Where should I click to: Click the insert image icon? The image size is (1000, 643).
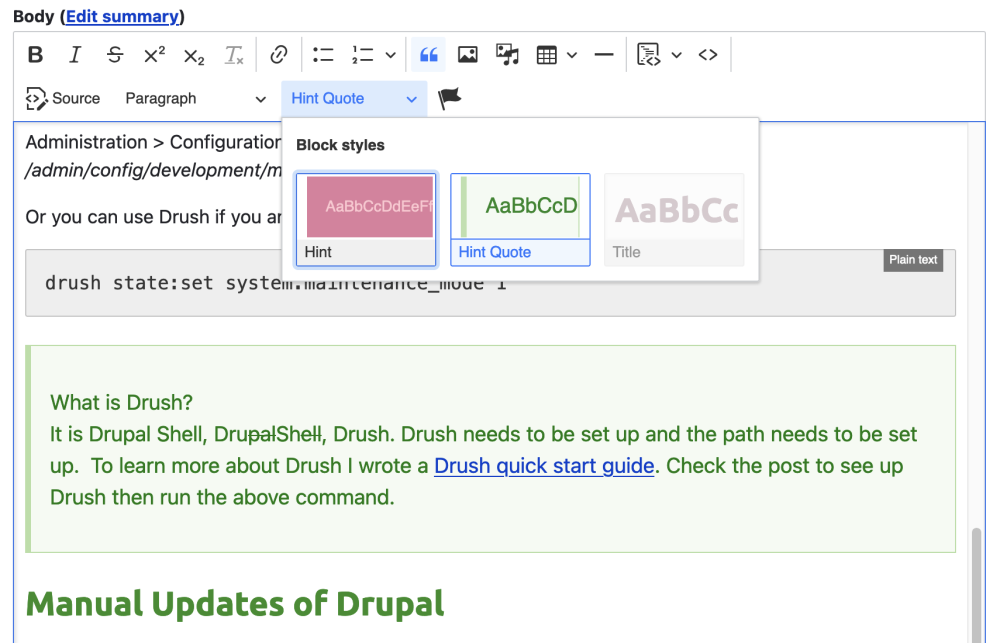click(467, 55)
